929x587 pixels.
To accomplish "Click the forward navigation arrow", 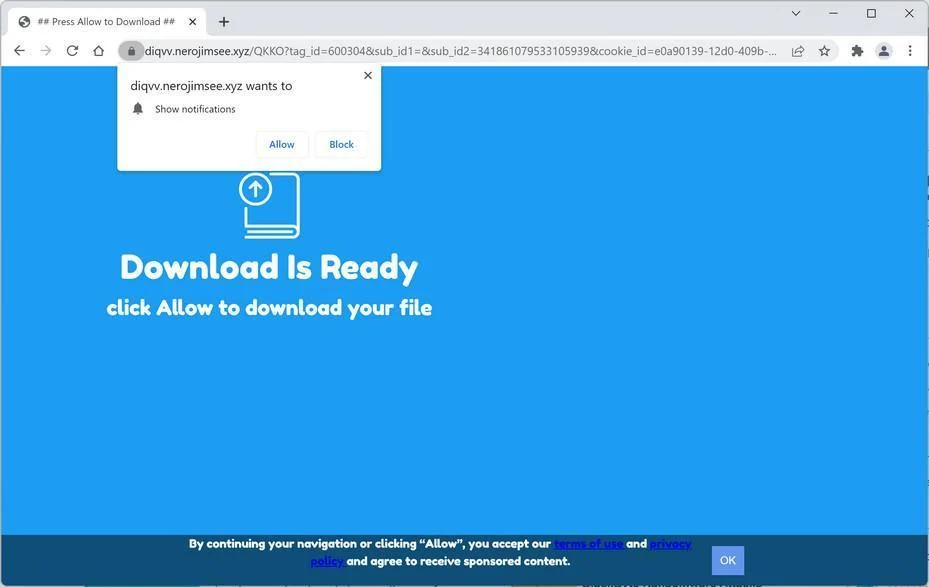I will [46, 51].
